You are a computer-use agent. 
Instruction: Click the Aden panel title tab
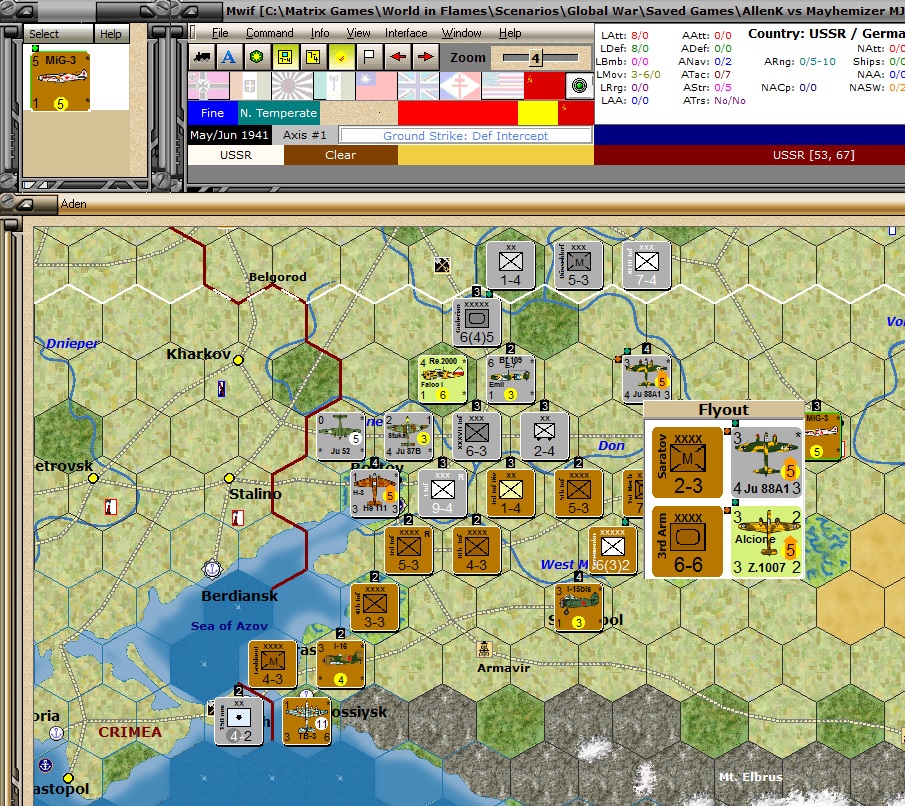click(74, 204)
